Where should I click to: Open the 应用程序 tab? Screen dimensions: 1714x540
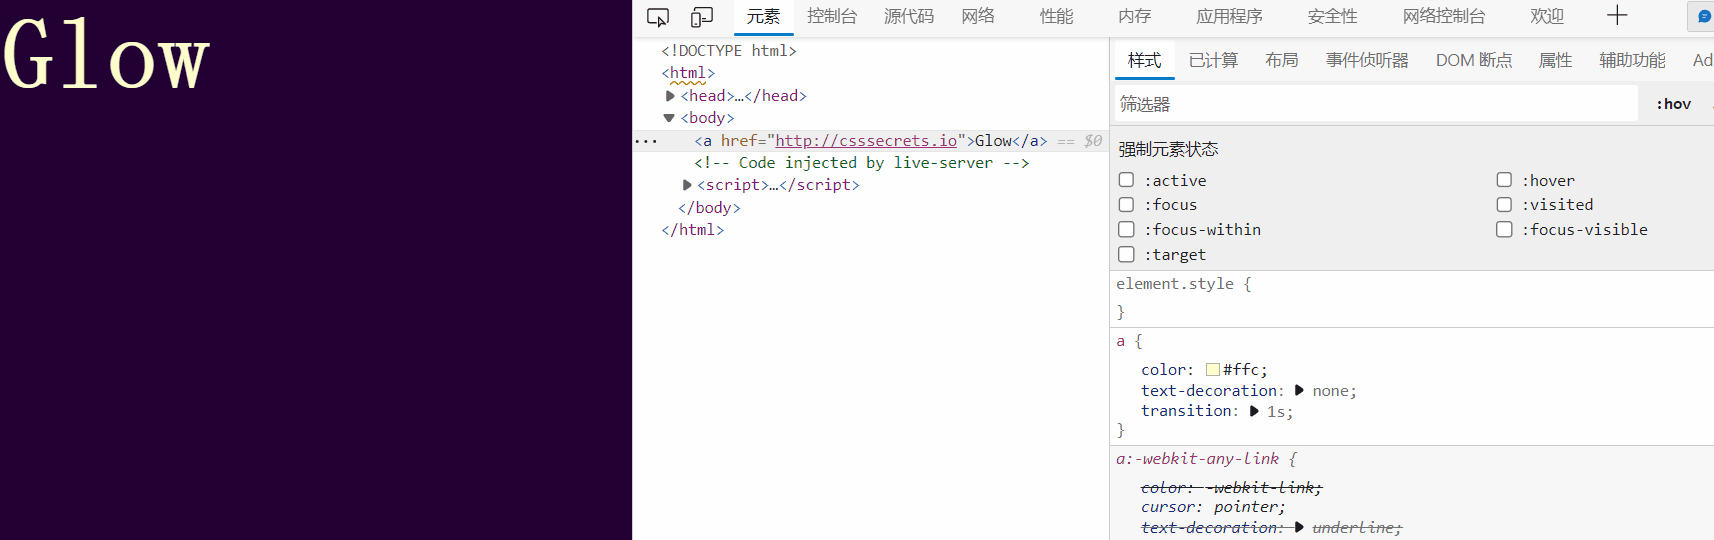click(x=1229, y=16)
